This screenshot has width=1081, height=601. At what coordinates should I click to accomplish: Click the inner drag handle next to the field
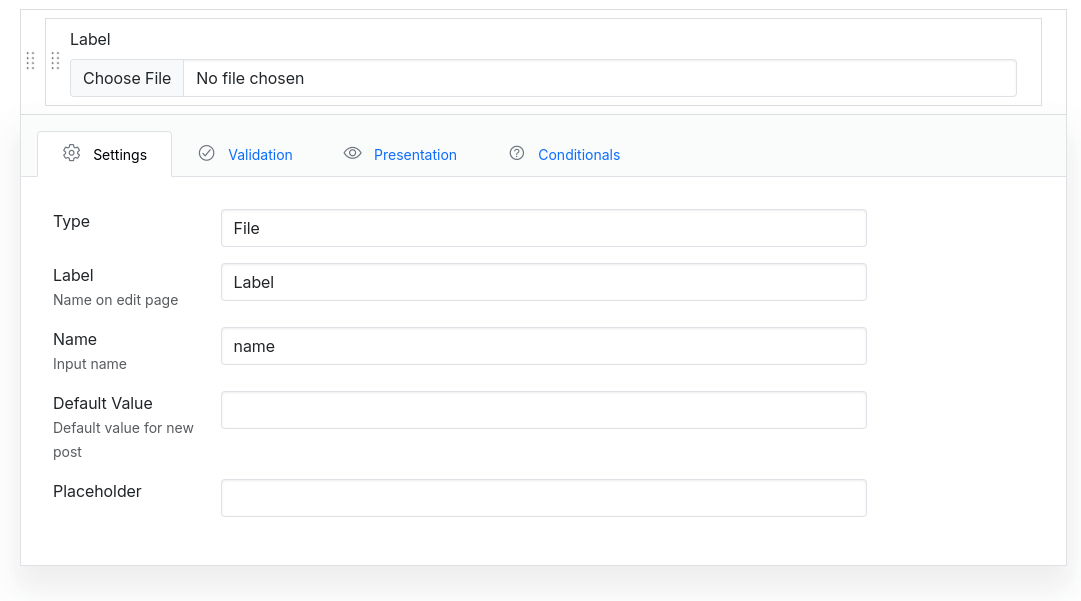coord(56,60)
